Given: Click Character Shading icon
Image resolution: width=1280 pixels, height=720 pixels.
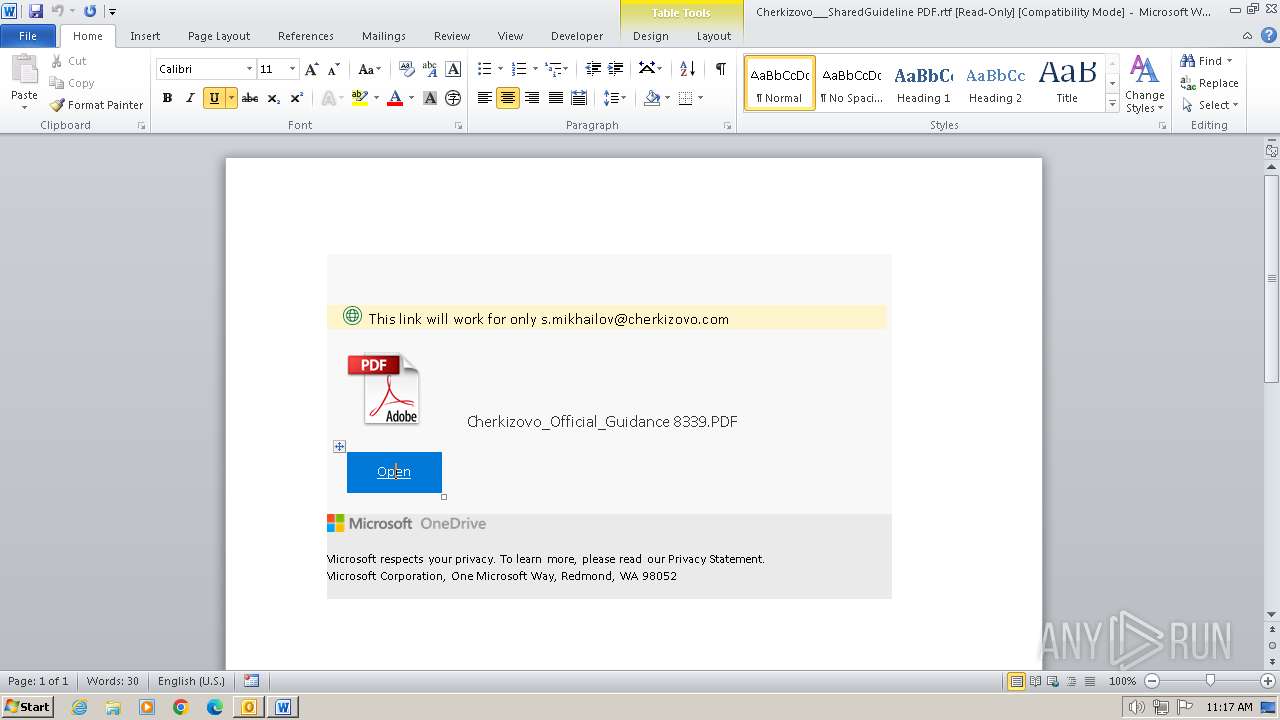Looking at the screenshot, I should coord(430,98).
